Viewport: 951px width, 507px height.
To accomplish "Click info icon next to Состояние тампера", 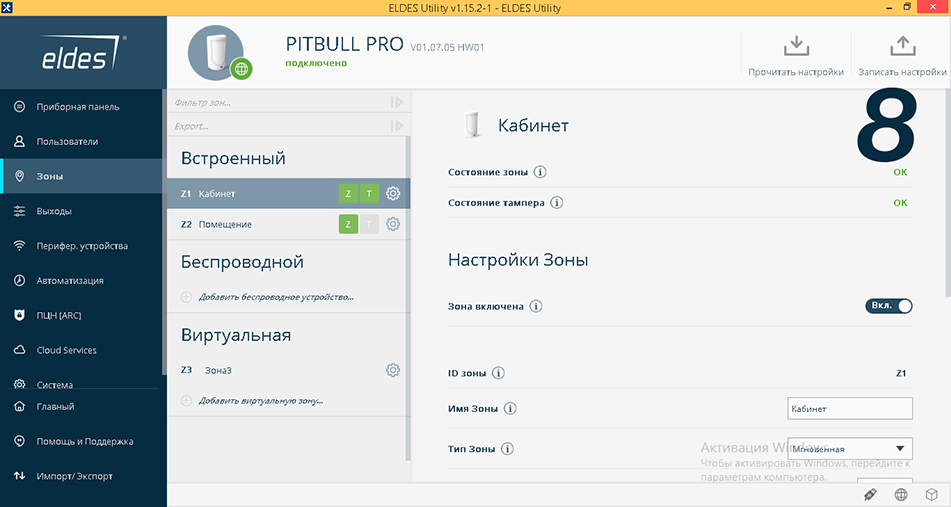I will coord(556,203).
